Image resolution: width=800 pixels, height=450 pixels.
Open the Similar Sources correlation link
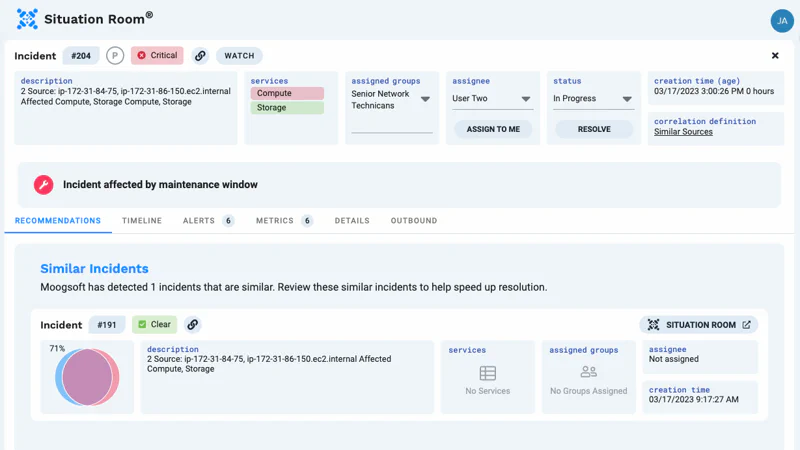coord(683,132)
